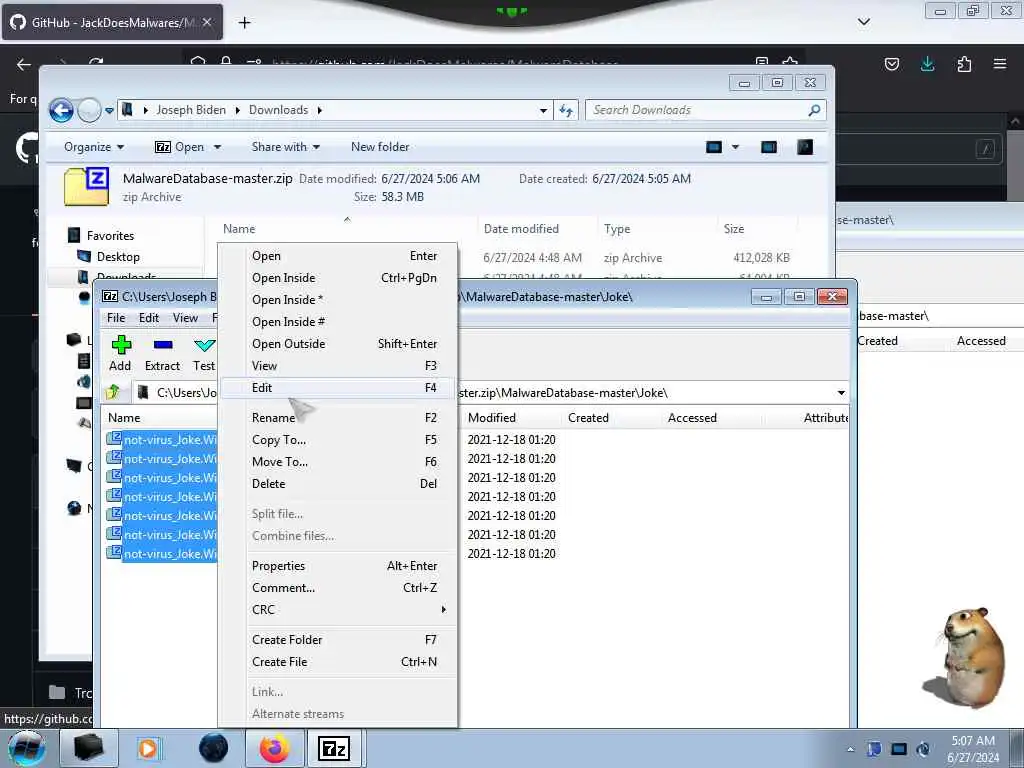Click Explorer refresh button
This screenshot has height=768, width=1024.
click(x=566, y=110)
